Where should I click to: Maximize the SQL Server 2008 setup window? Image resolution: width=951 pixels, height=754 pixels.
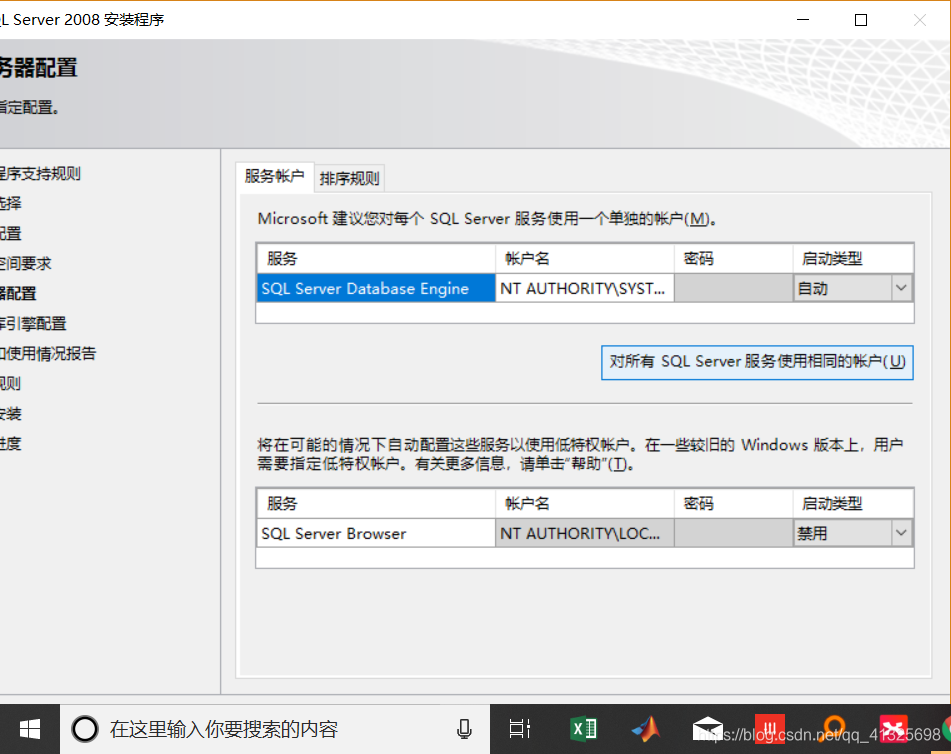click(x=861, y=20)
